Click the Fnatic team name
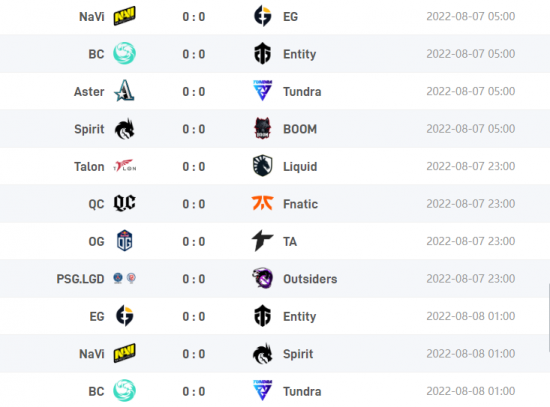 click(301, 204)
